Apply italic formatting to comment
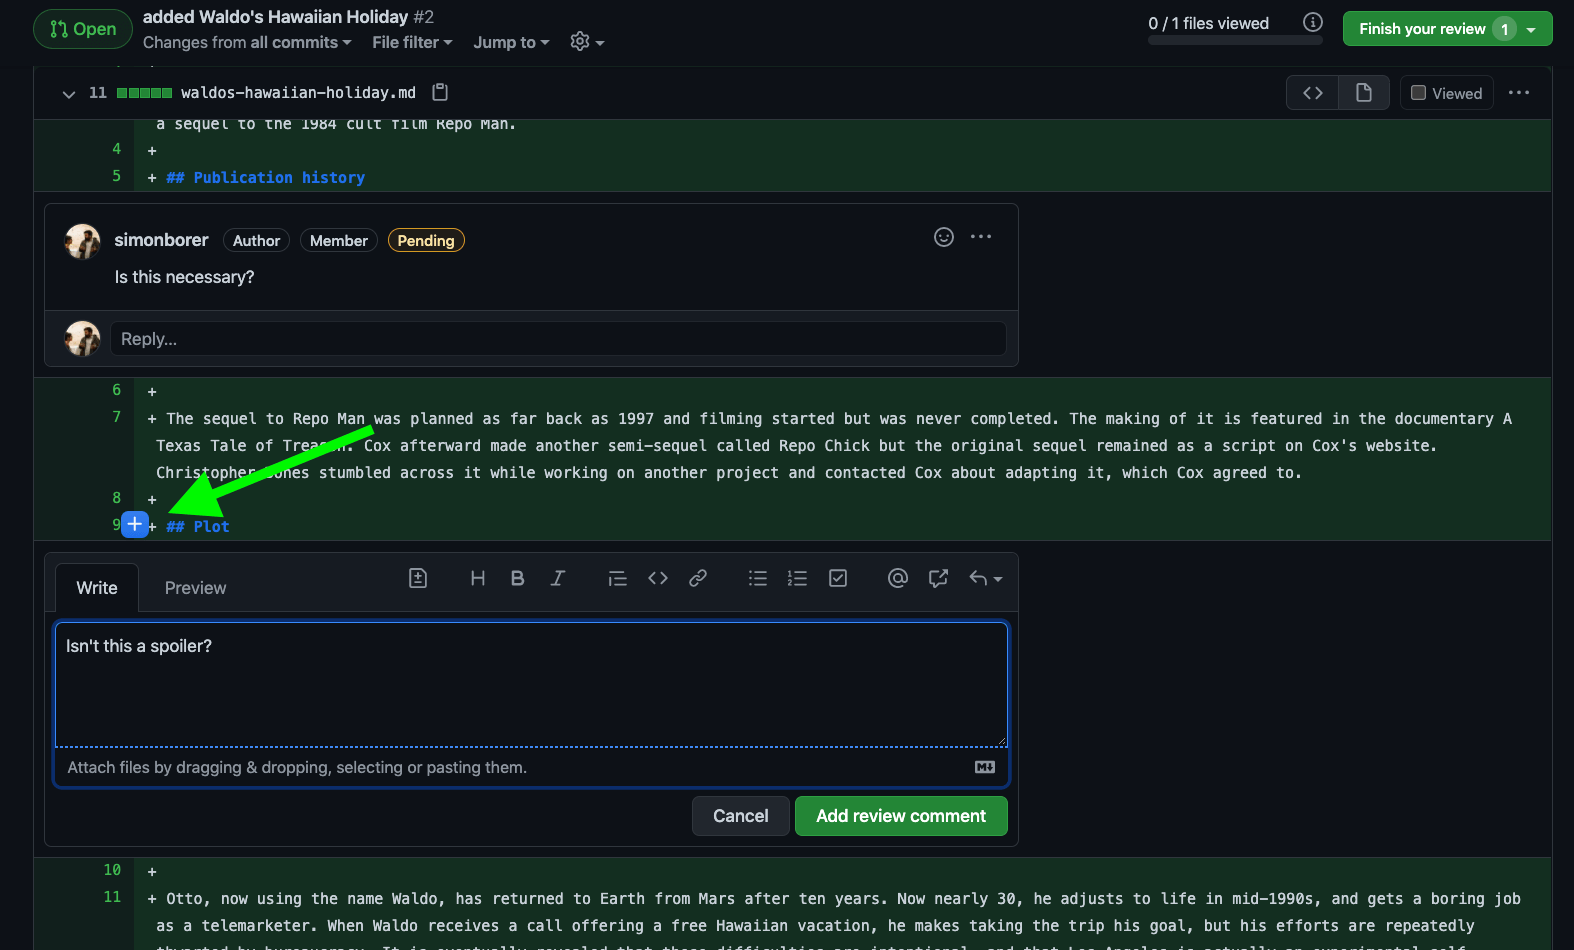 tap(558, 578)
